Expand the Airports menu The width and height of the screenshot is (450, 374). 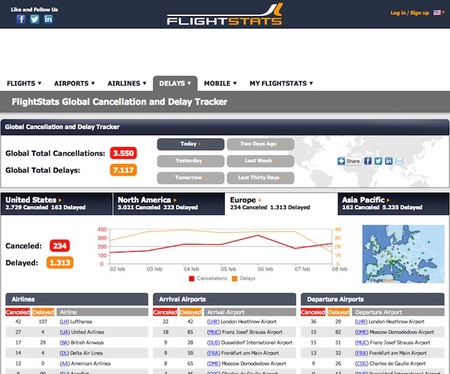click(75, 83)
